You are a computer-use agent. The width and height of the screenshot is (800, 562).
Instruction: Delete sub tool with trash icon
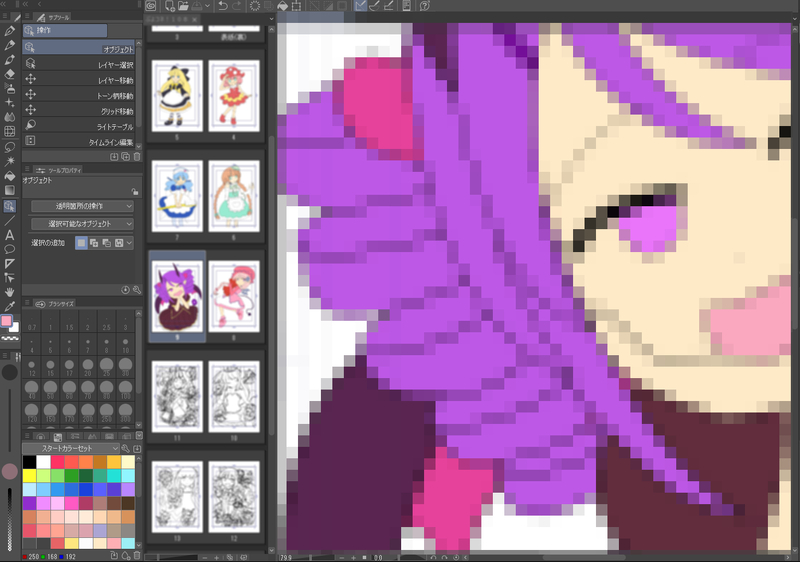point(137,157)
